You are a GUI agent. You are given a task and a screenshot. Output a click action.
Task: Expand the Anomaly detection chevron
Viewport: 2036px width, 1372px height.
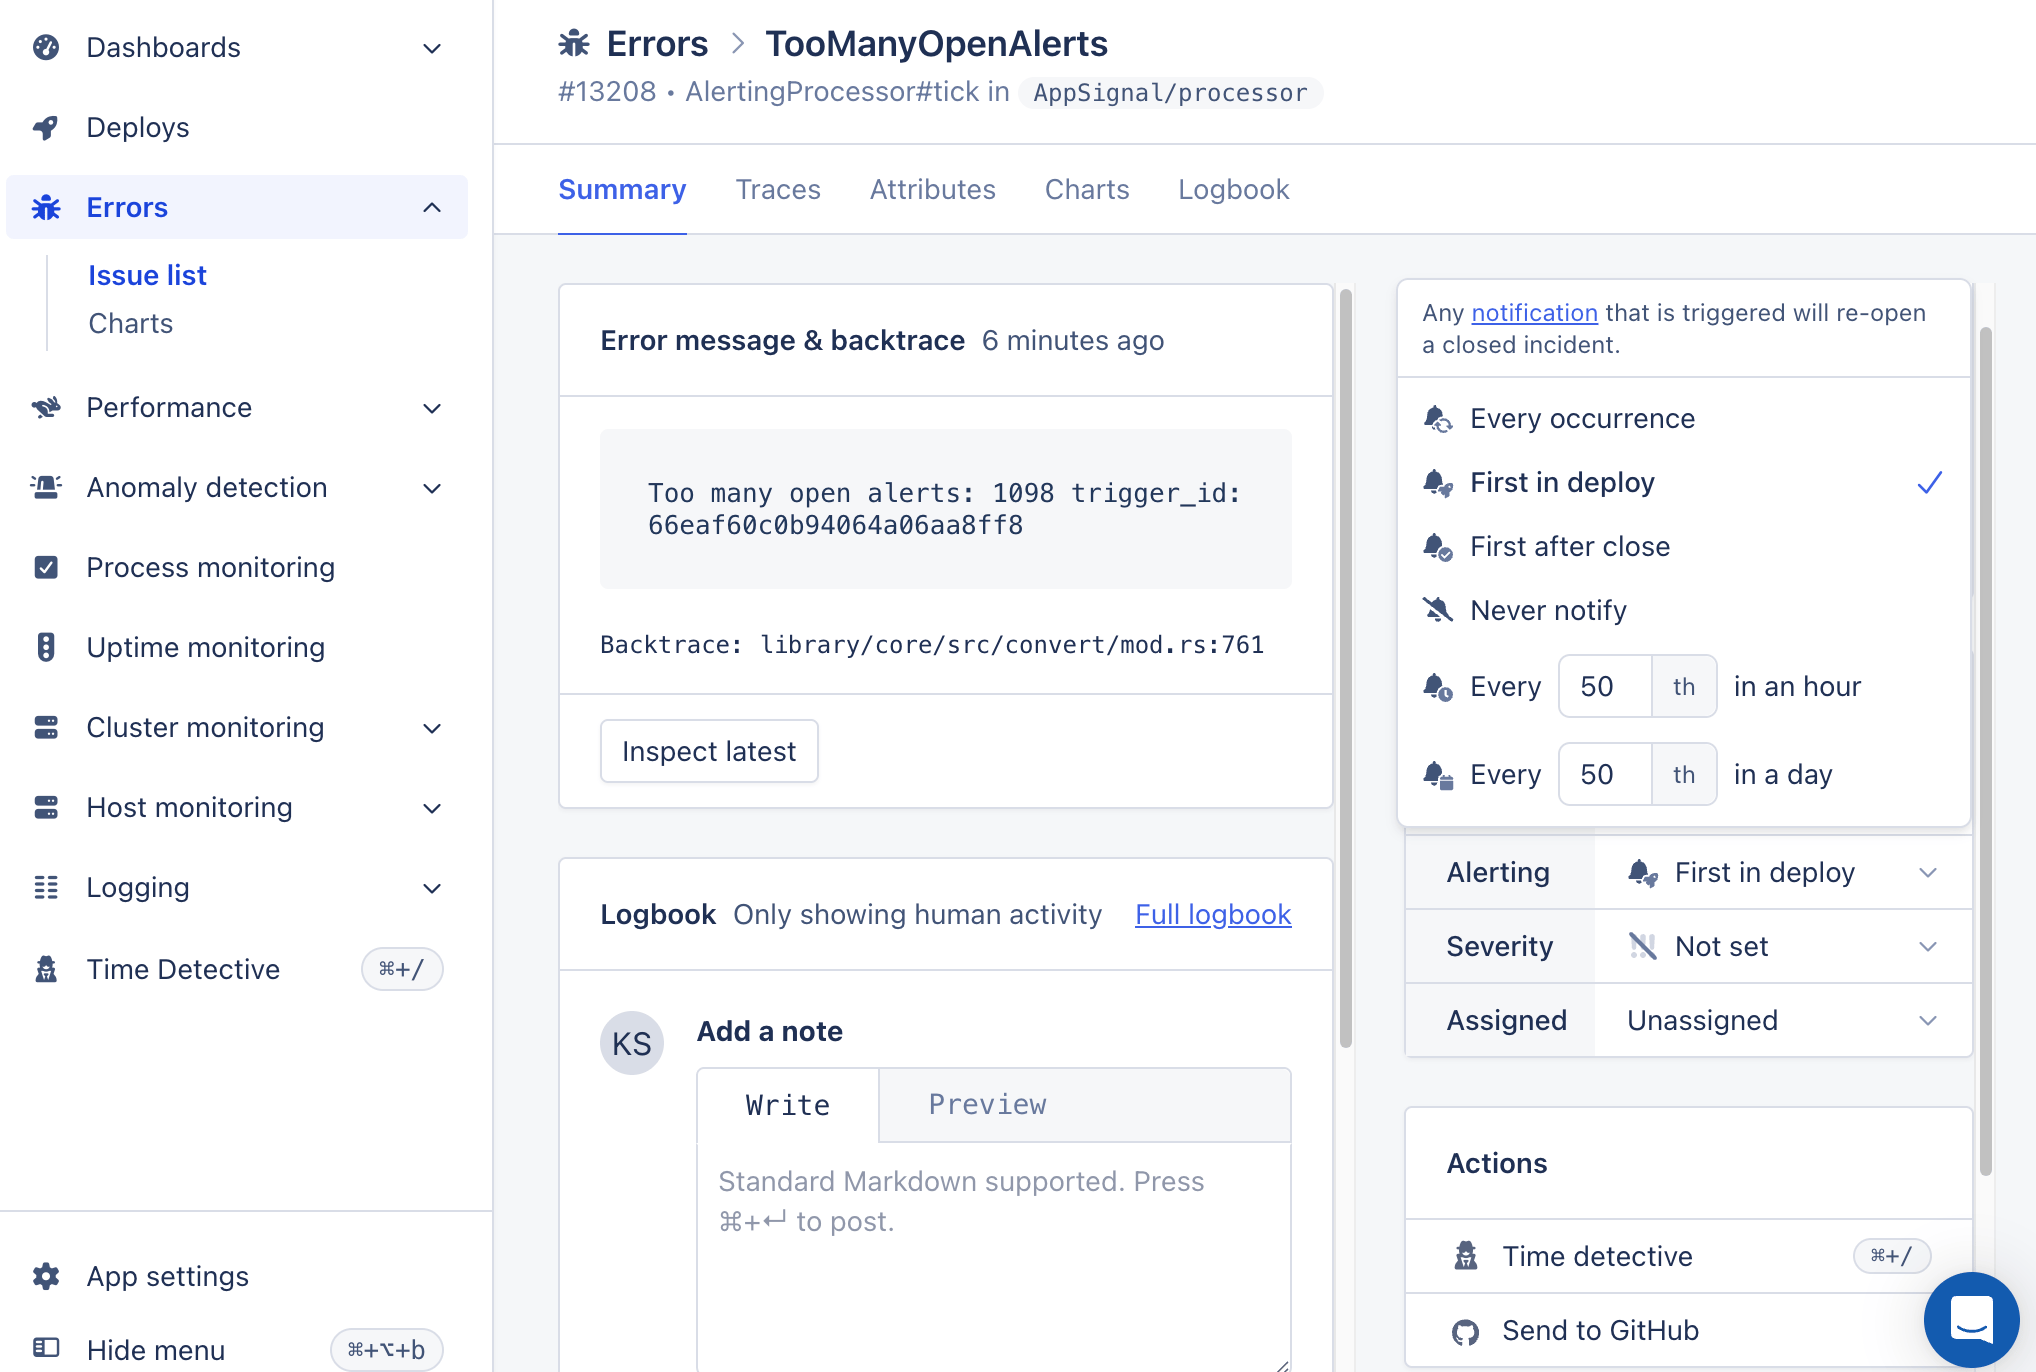432,488
